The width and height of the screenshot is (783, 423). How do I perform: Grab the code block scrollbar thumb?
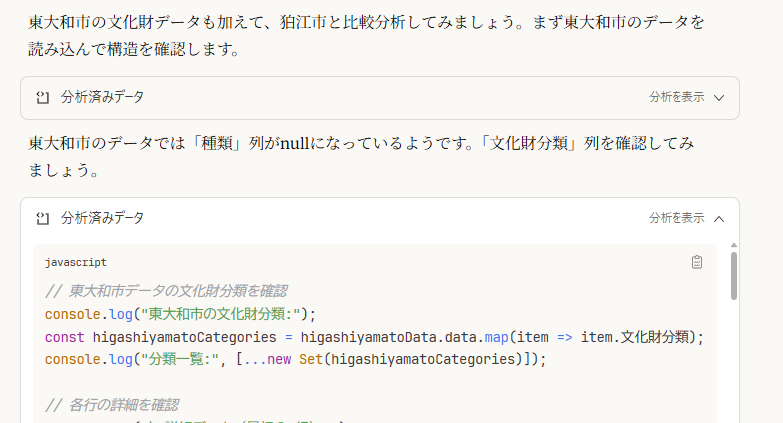[734, 276]
